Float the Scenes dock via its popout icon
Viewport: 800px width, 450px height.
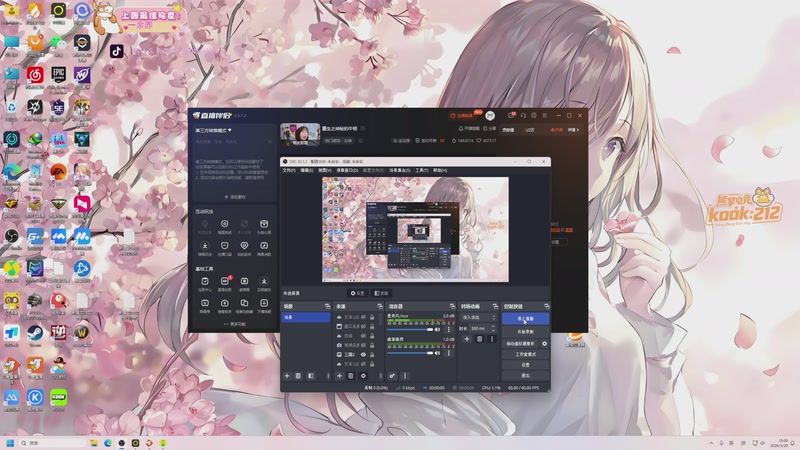[x=327, y=306]
